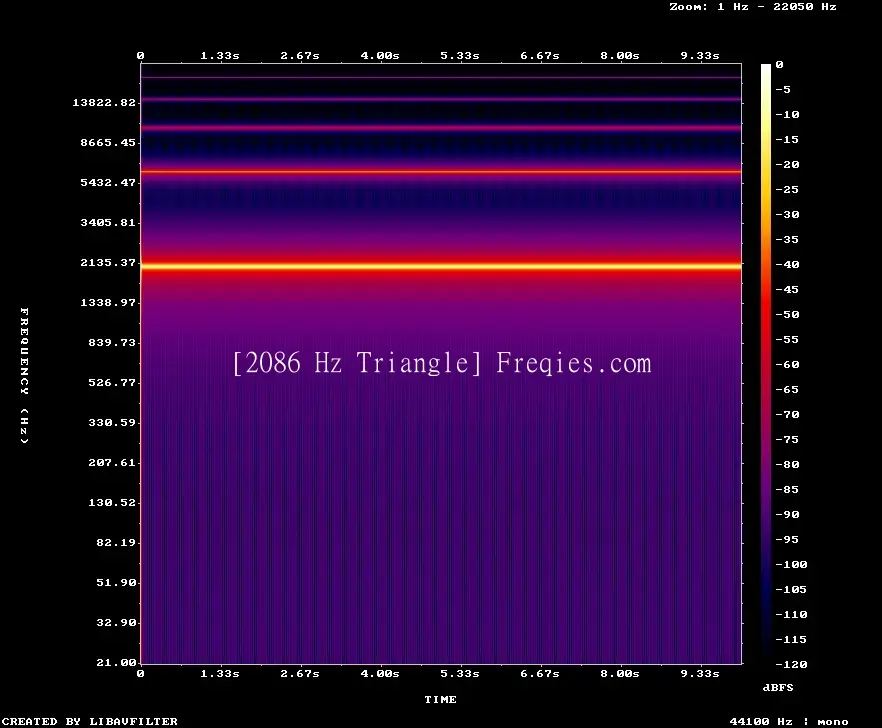882x728 pixels.
Task: Select the 51.90 frequency label
Action: pos(116,582)
